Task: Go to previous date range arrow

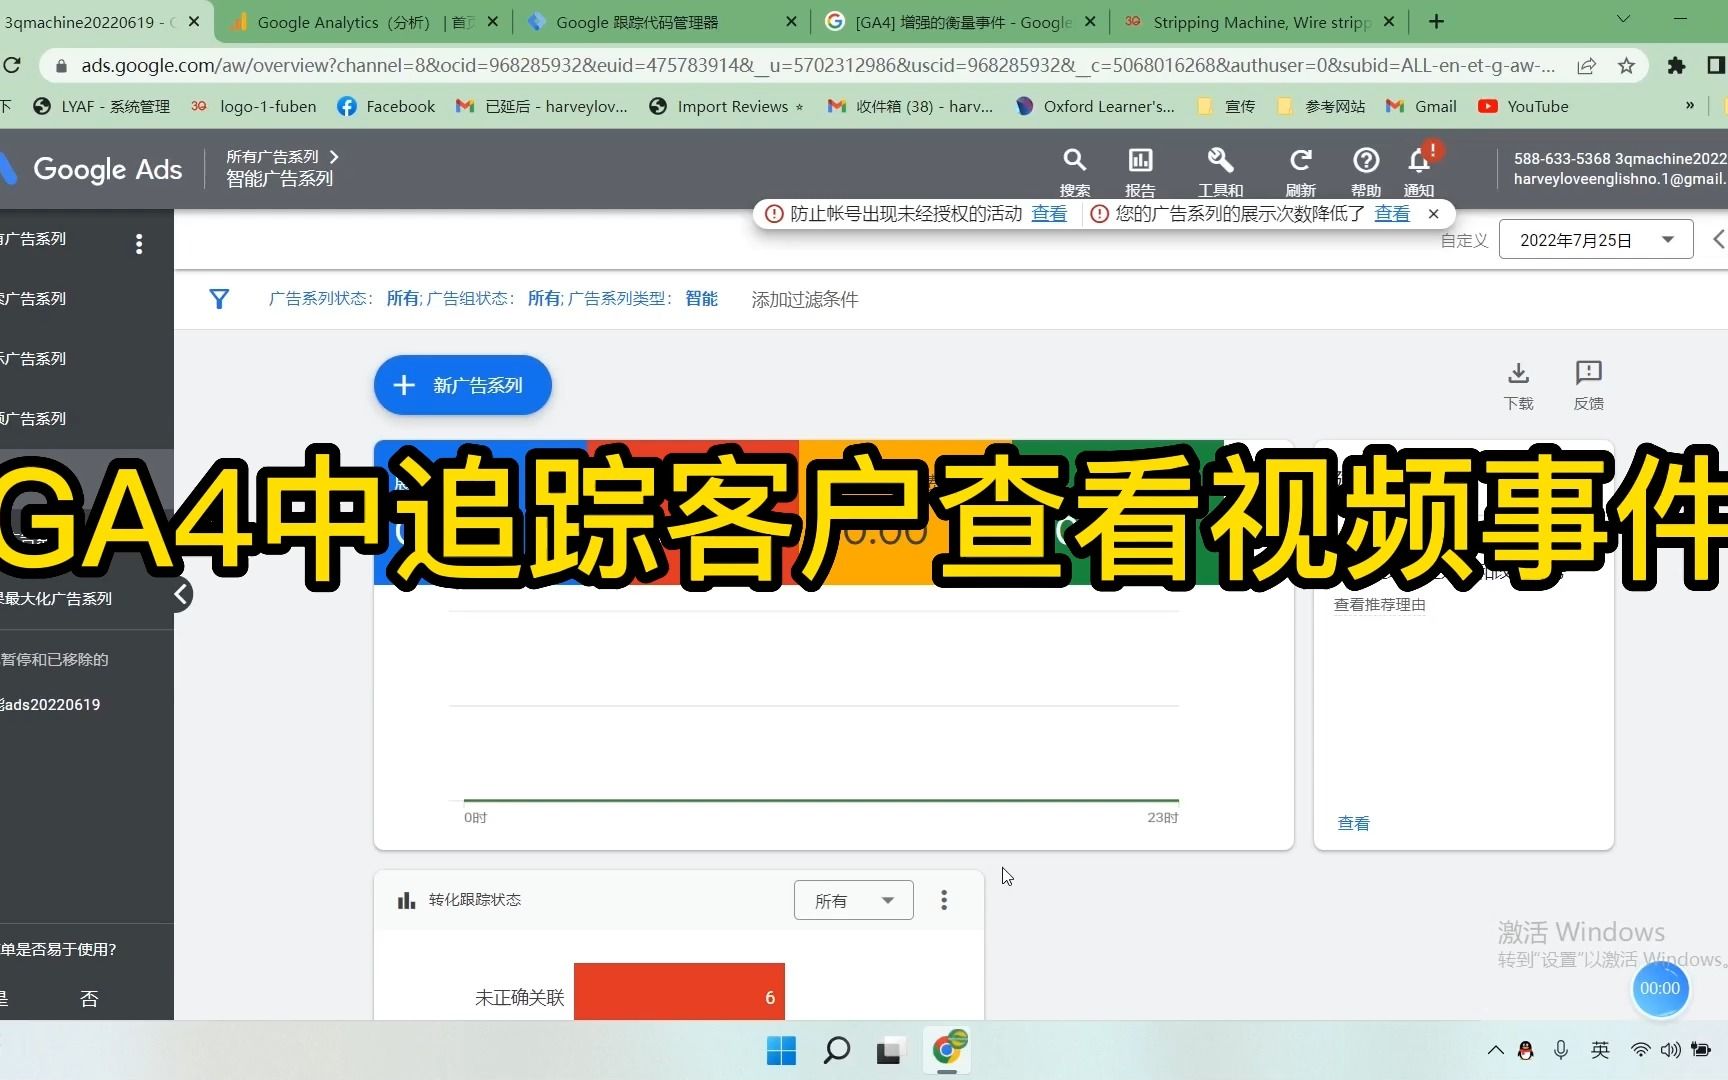Action: [1718, 240]
